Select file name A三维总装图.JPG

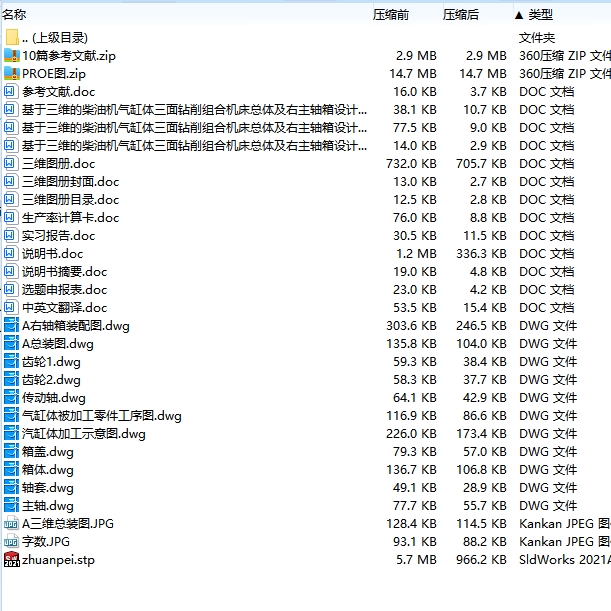tap(68, 523)
